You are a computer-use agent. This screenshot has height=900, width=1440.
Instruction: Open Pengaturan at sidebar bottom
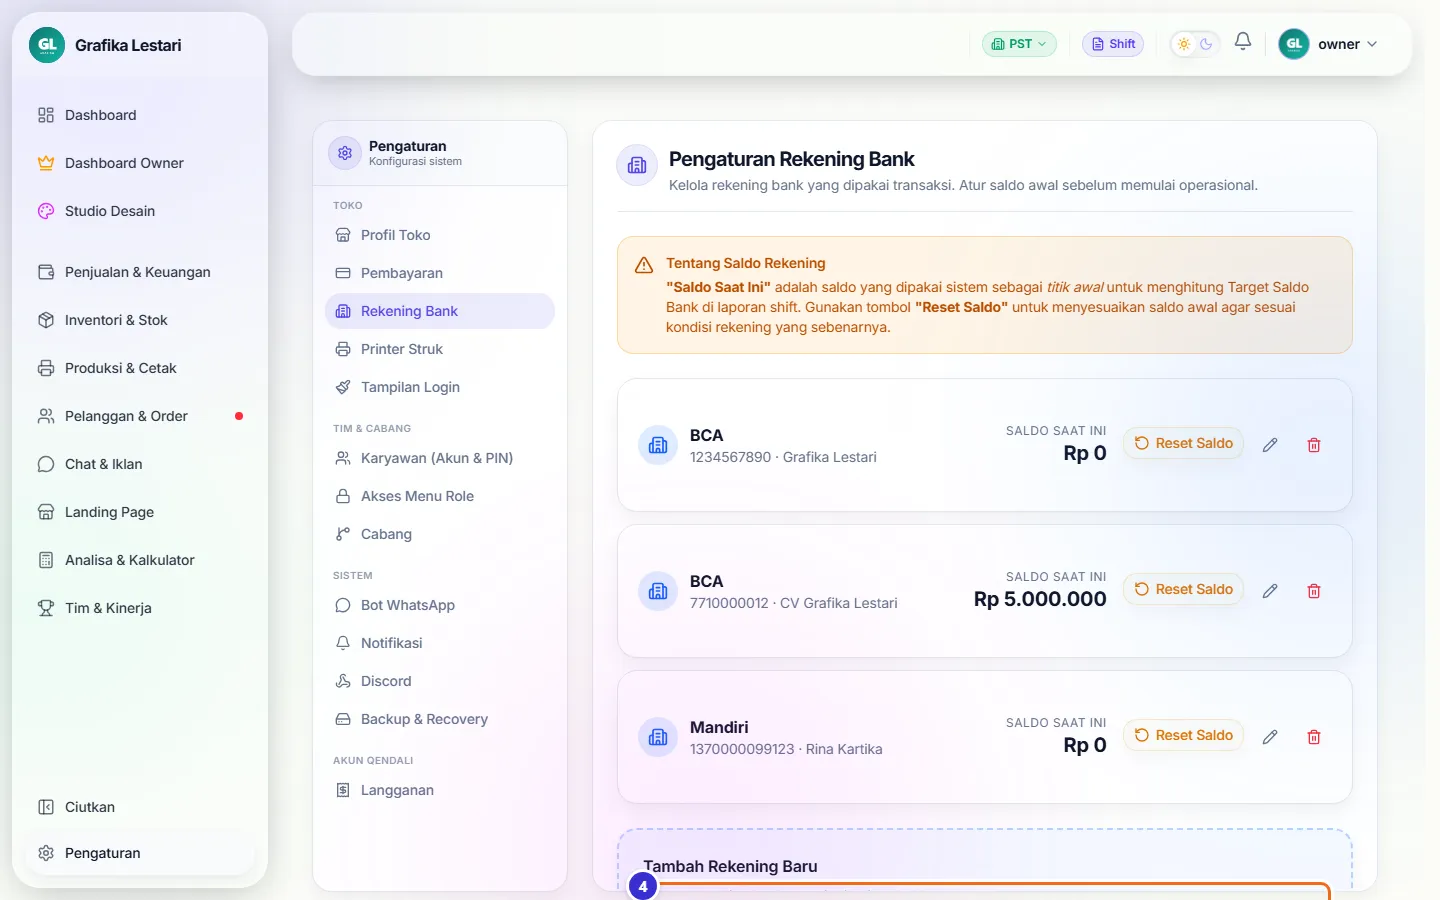pos(140,853)
